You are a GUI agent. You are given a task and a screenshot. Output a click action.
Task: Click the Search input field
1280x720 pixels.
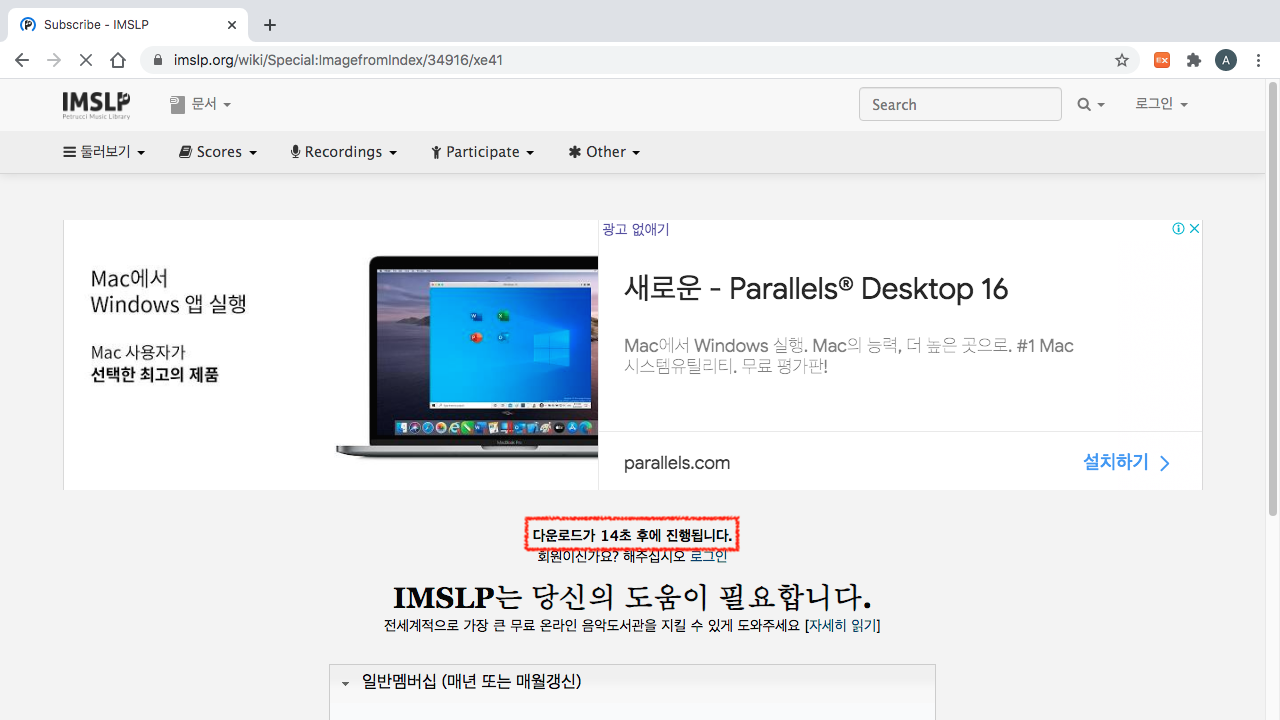pos(960,104)
